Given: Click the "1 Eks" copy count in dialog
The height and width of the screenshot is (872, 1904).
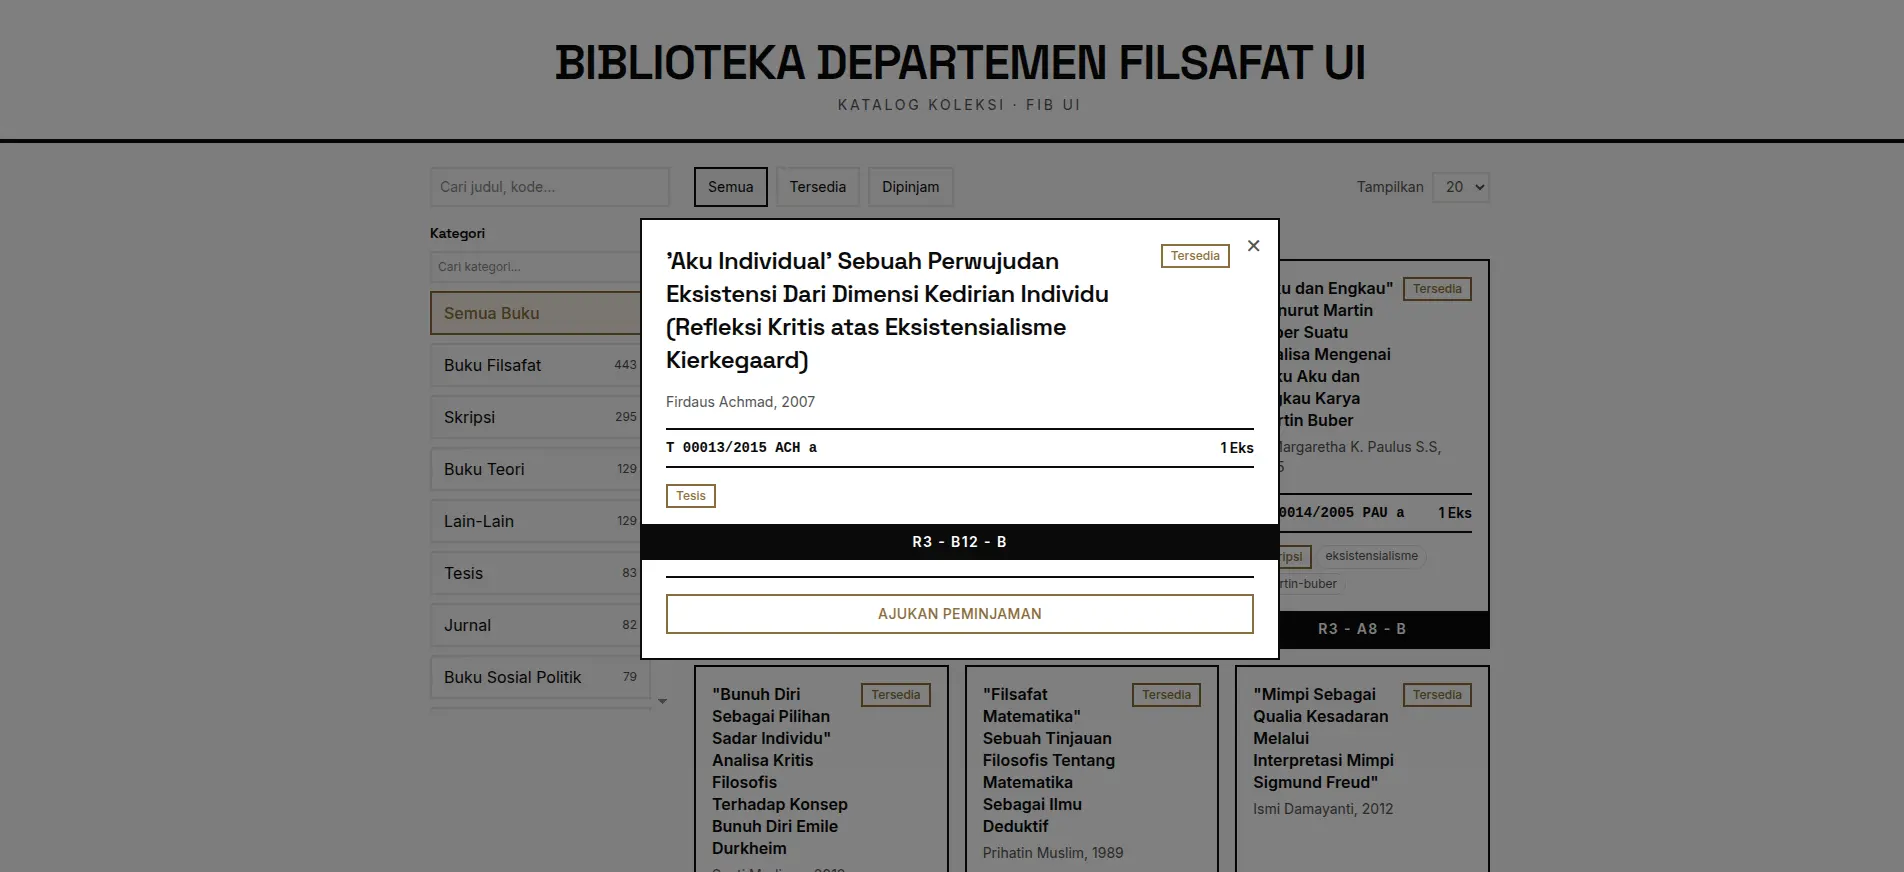Looking at the screenshot, I should (1237, 448).
